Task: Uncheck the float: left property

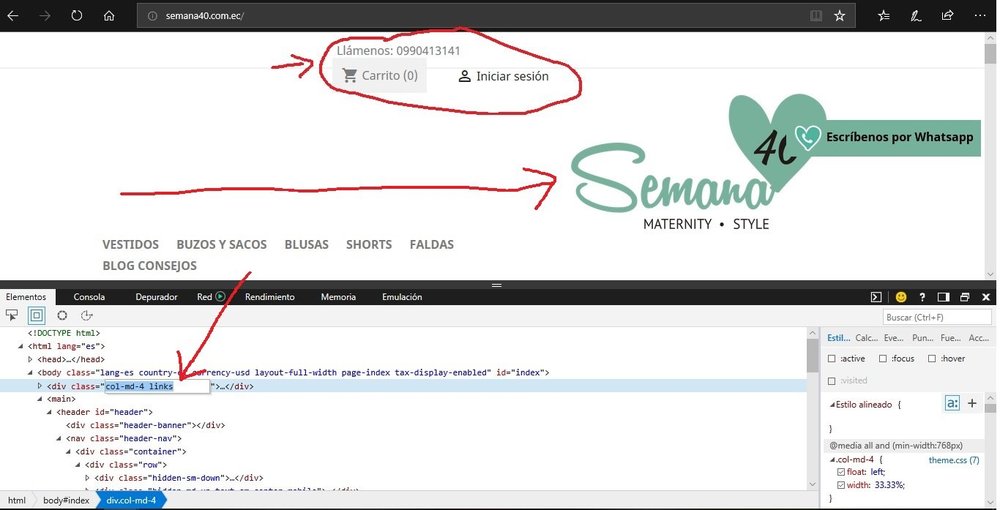Action: (x=841, y=472)
